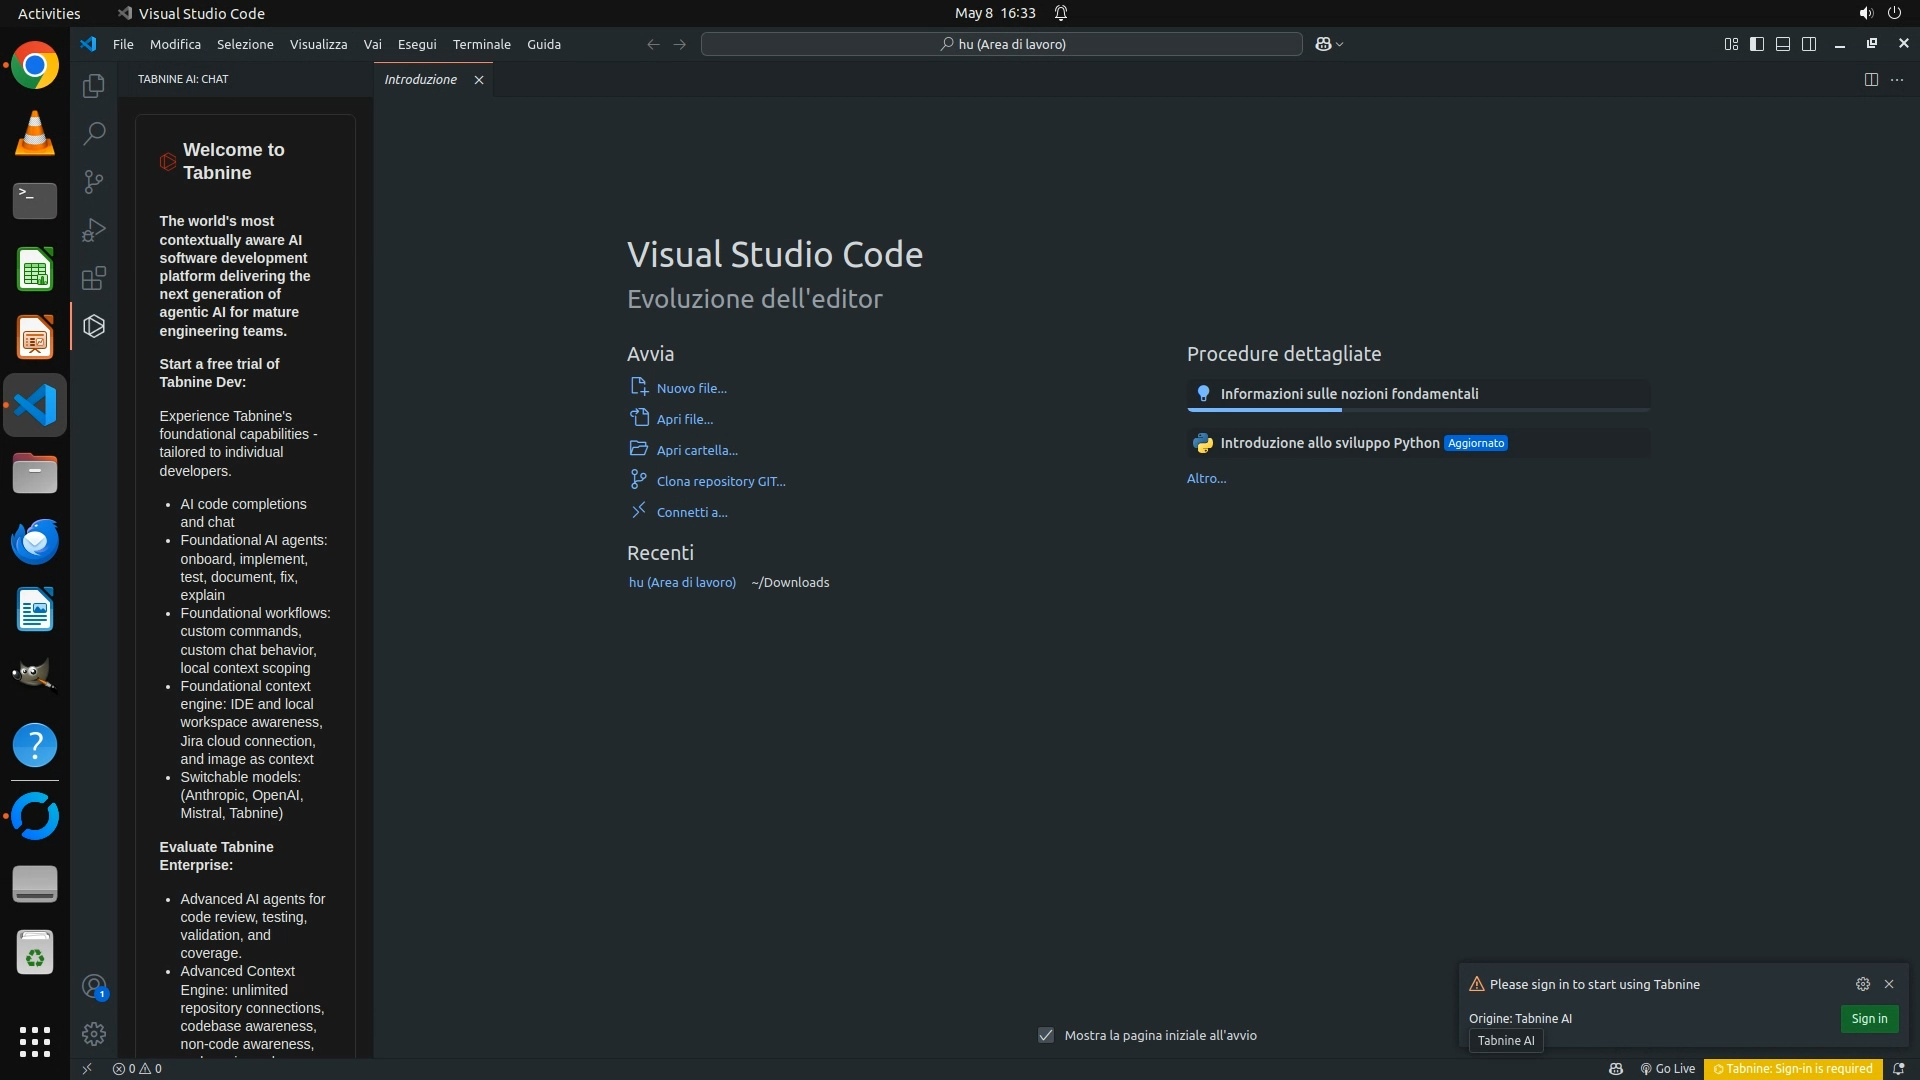Click the 'Clona repository GIT...' link
1920x1080 pixels.
point(720,481)
